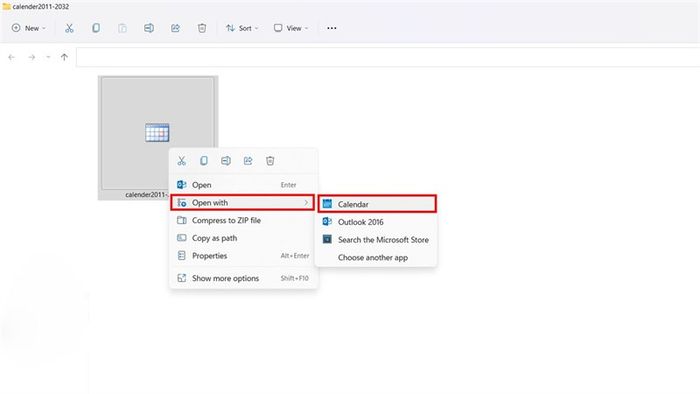Click the Share icon in the top toolbar
700x394 pixels.
pos(175,28)
